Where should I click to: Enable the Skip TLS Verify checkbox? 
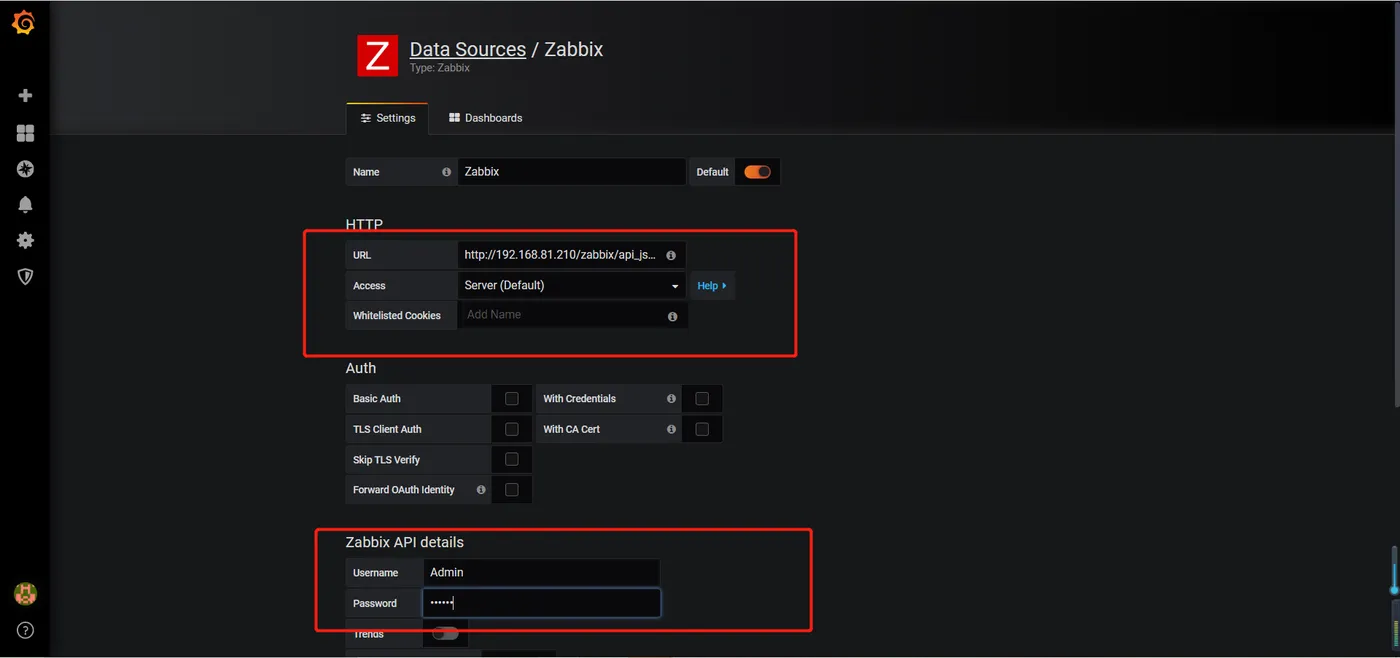pyautogui.click(x=512, y=460)
